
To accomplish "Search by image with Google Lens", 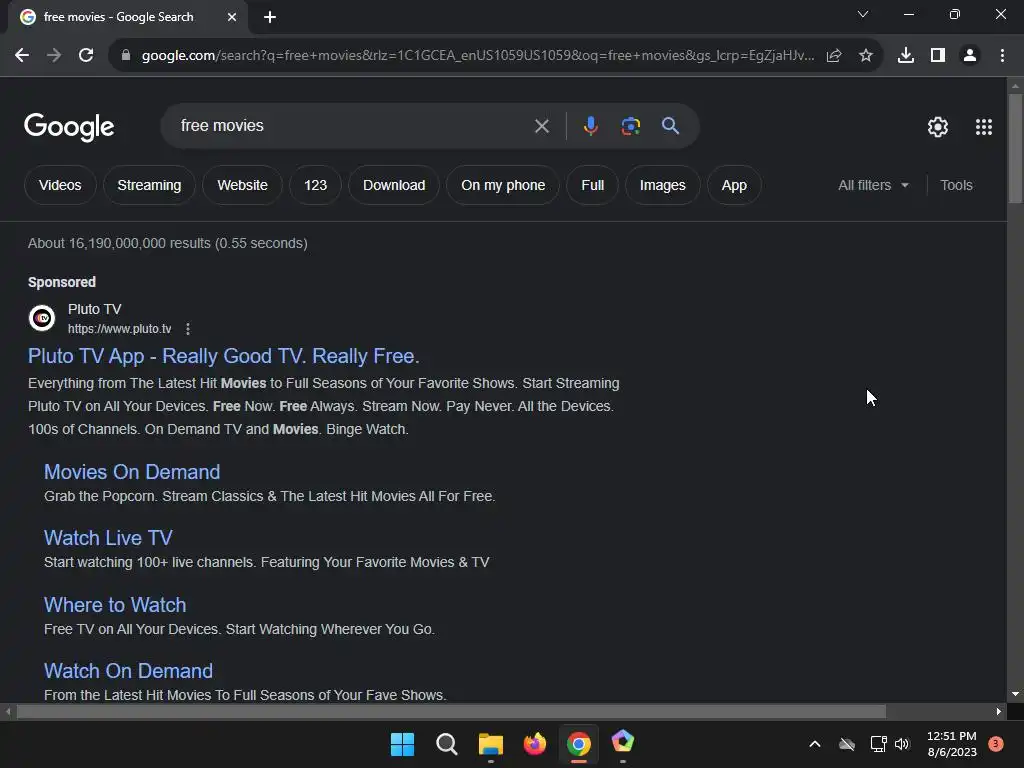I will pos(630,126).
